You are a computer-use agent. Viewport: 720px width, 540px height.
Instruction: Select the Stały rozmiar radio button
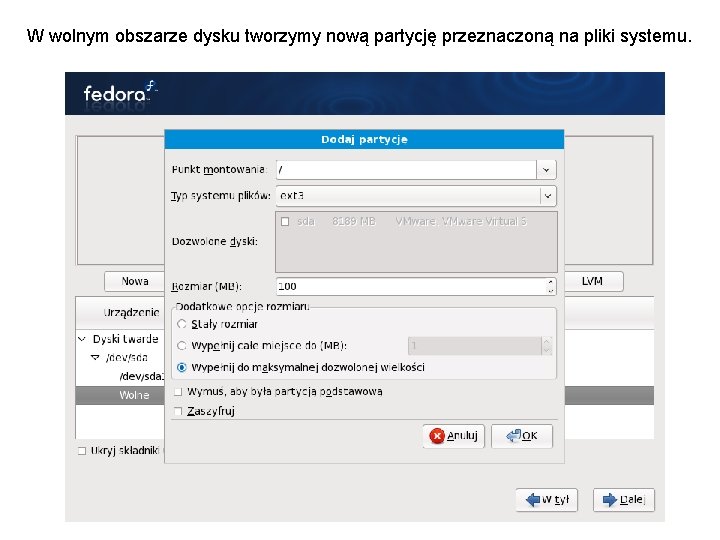click(182, 324)
